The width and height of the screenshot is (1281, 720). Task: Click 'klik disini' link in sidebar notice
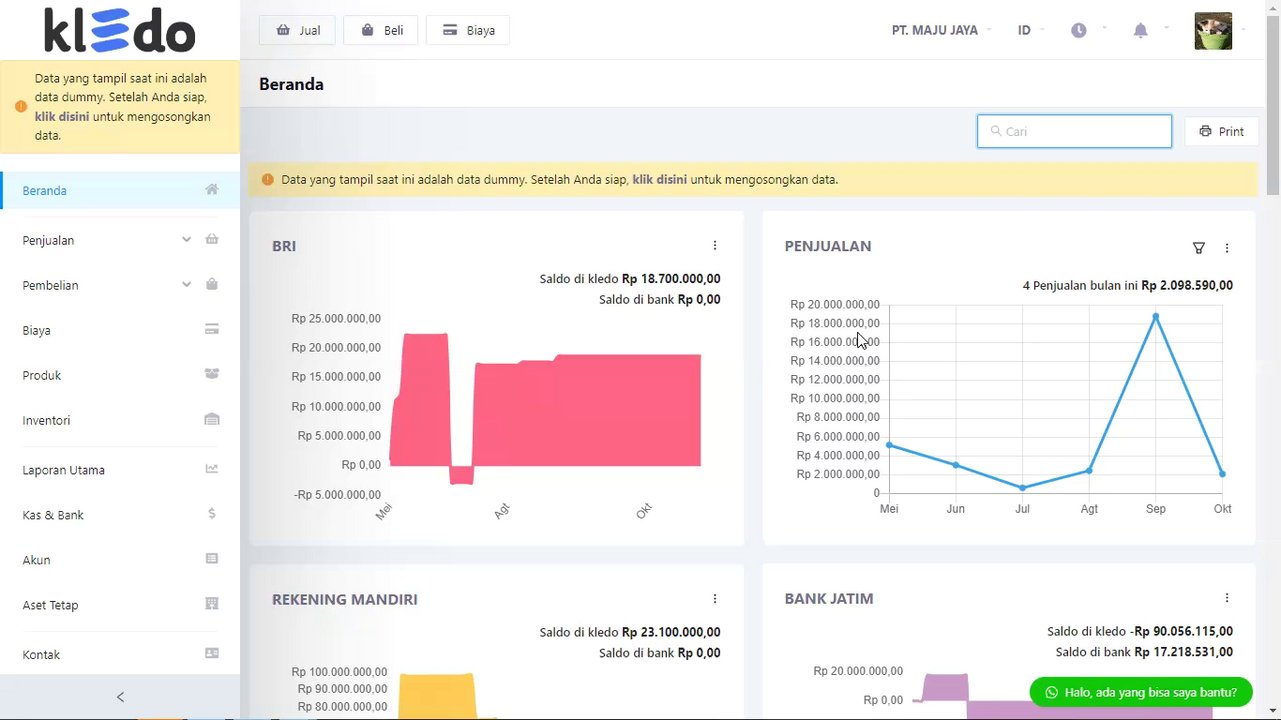click(x=62, y=116)
